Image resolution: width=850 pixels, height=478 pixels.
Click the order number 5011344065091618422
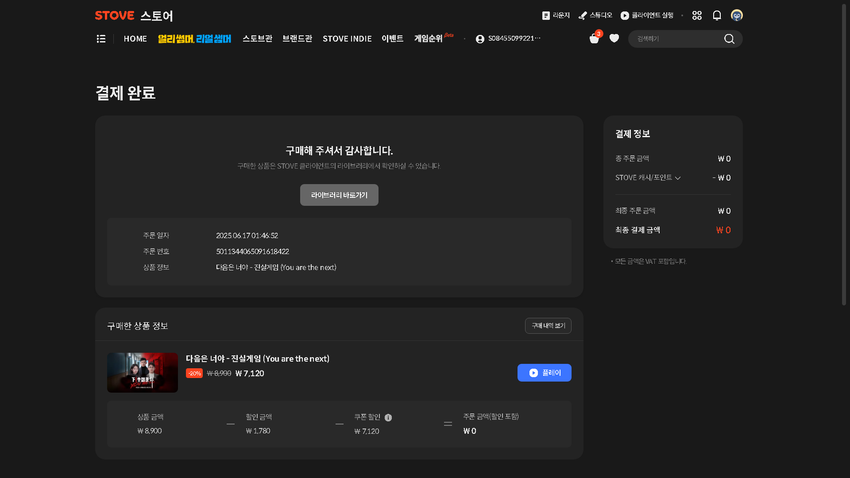(x=253, y=251)
